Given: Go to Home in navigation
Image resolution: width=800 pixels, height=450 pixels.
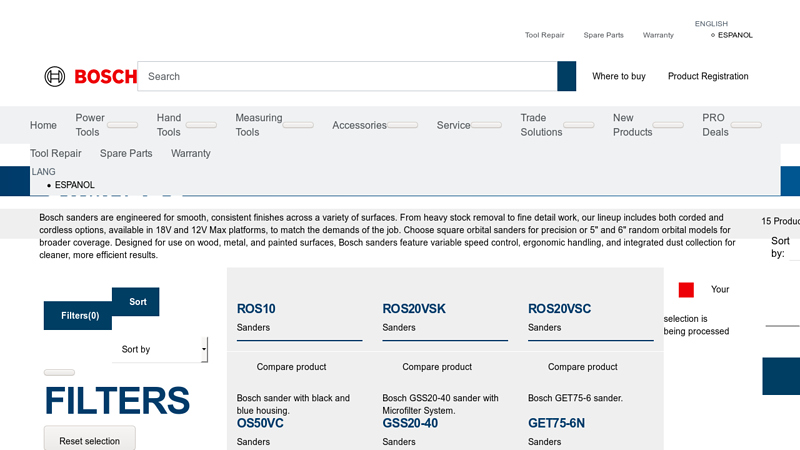Looking at the screenshot, I should coord(43,125).
